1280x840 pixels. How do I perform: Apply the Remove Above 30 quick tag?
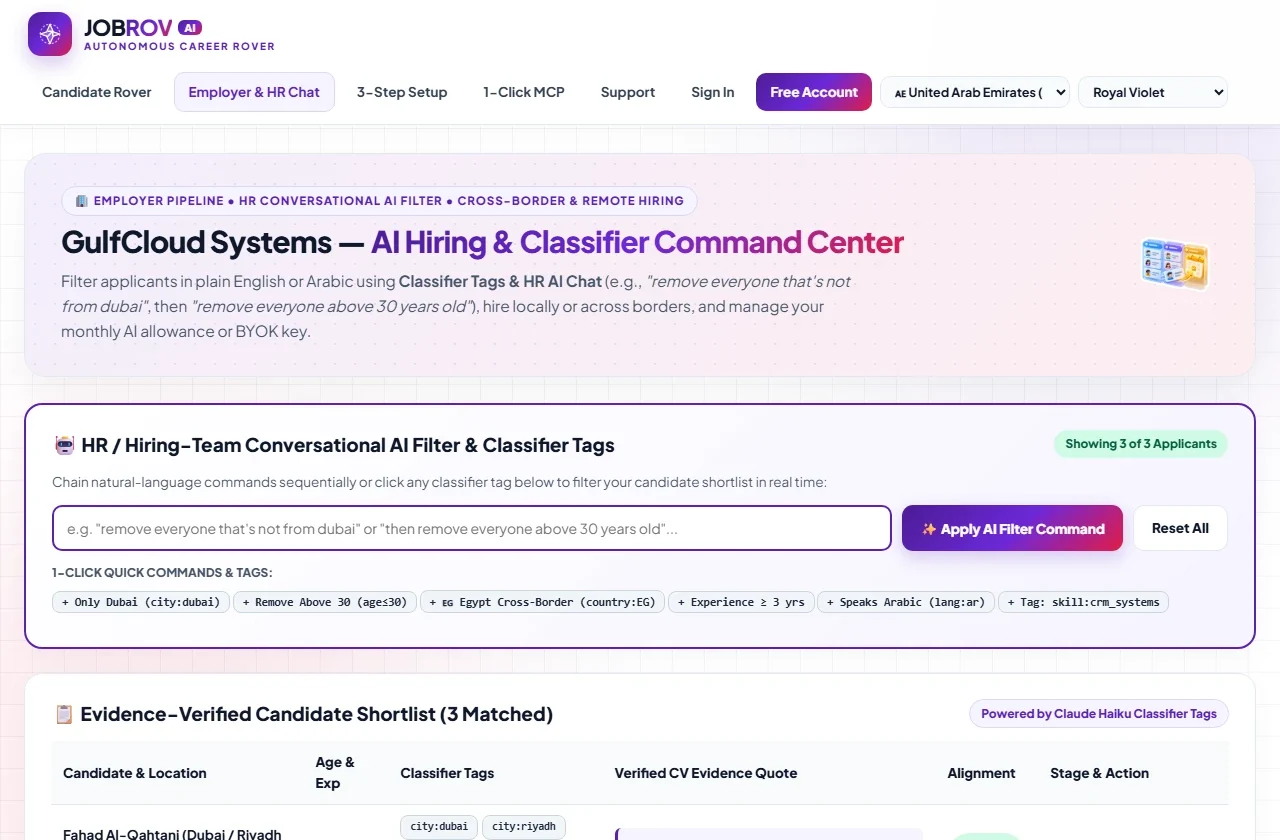(x=324, y=602)
